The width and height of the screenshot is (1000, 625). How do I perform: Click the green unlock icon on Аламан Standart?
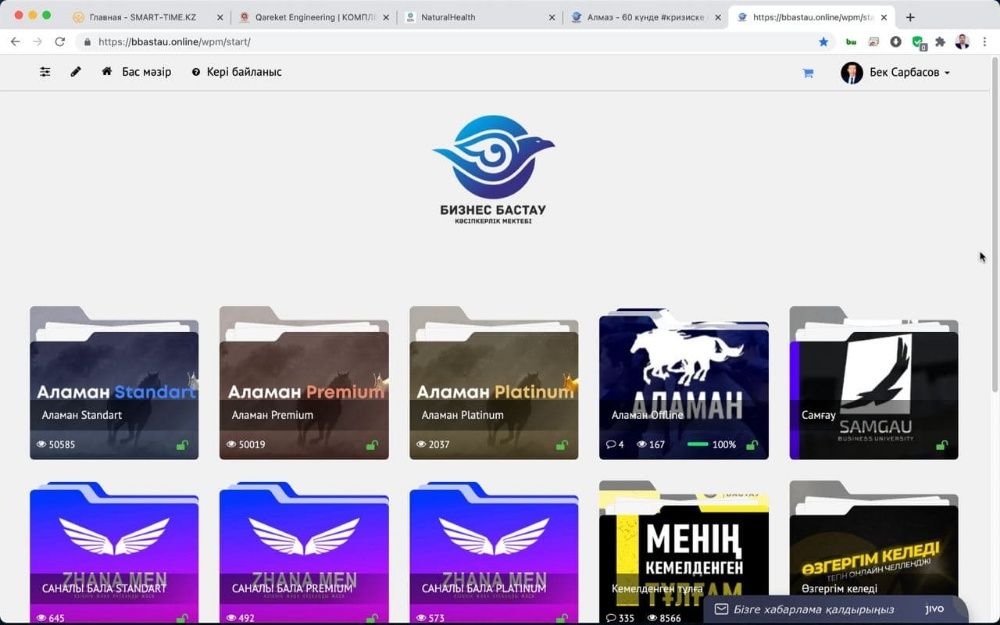[x=182, y=445]
